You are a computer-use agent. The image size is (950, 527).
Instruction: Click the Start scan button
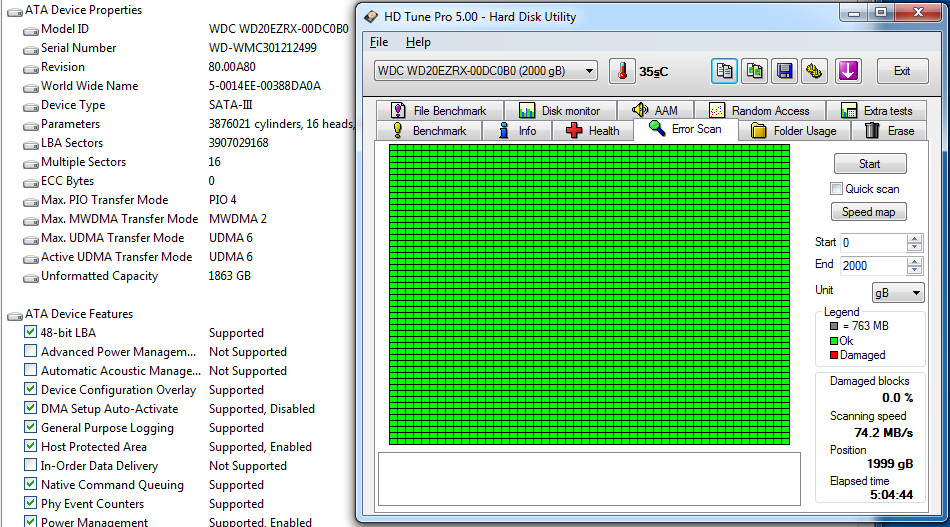tap(870, 164)
